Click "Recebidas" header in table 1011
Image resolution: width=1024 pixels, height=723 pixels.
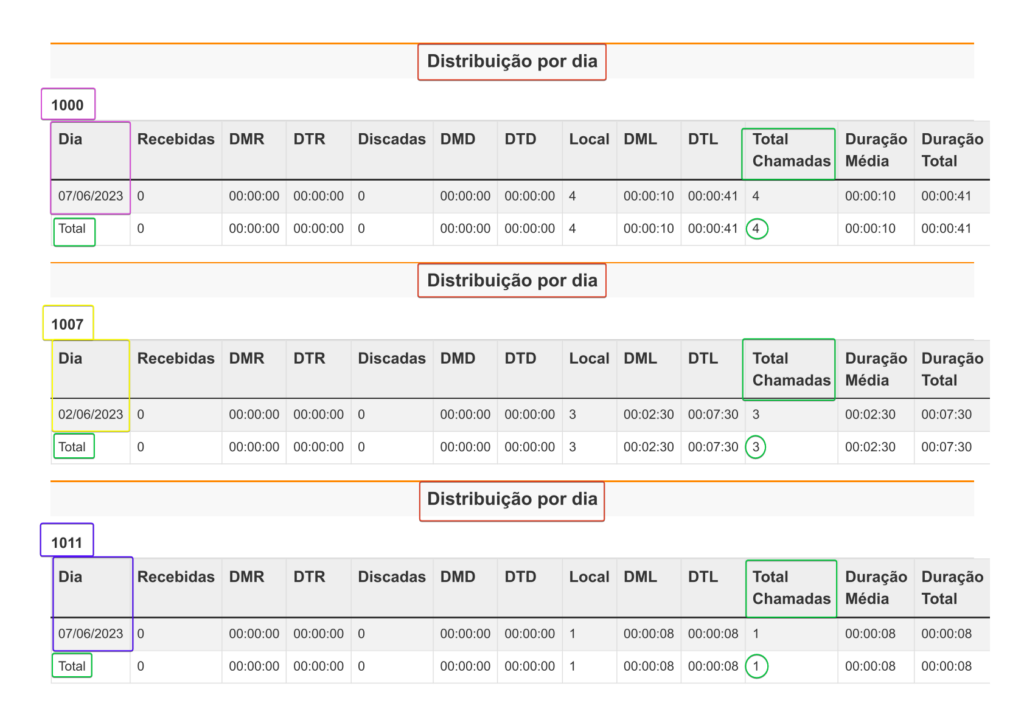(176, 577)
